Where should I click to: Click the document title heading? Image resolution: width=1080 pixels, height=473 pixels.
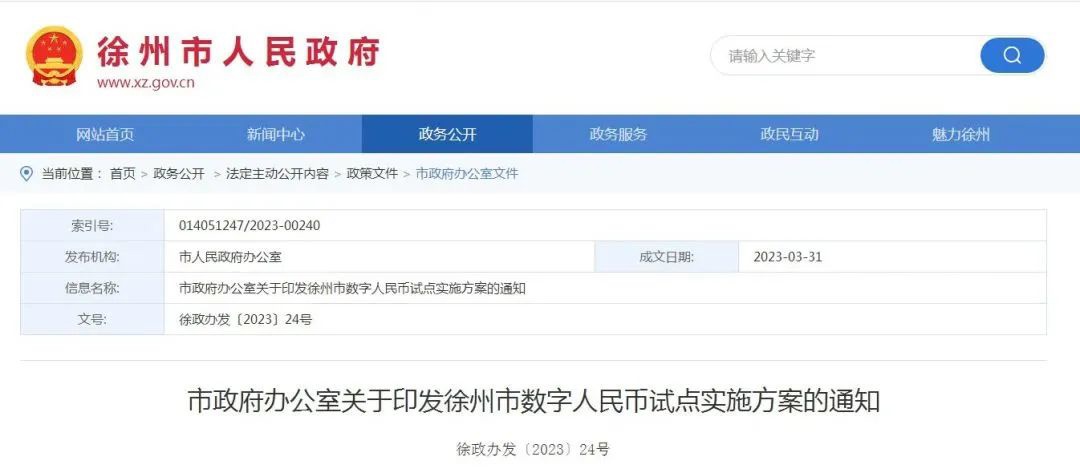click(534, 400)
